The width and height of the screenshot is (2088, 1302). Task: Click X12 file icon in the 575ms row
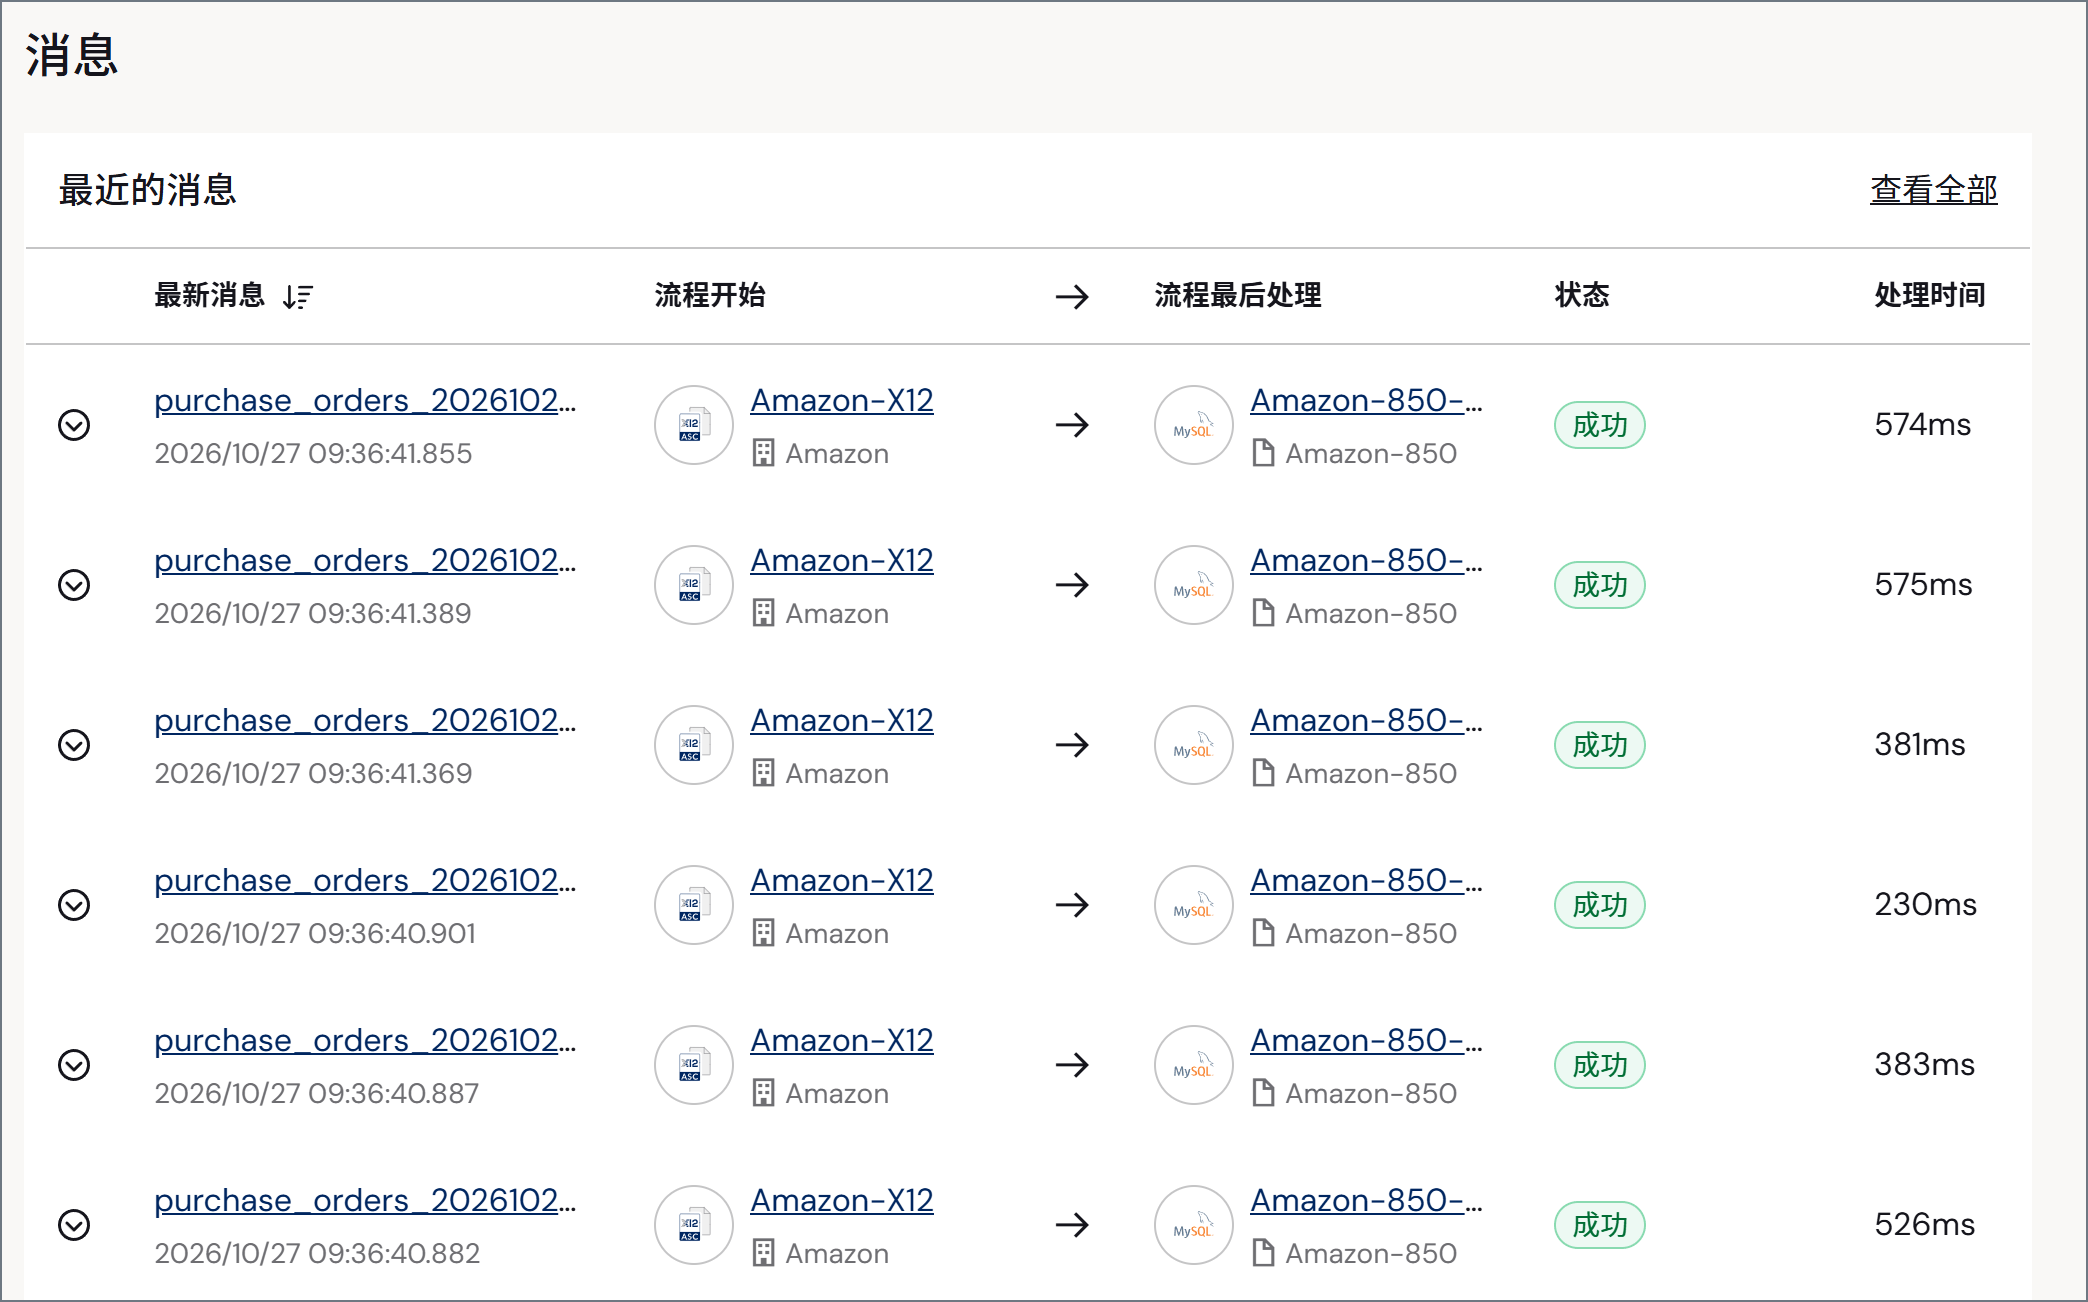694,585
